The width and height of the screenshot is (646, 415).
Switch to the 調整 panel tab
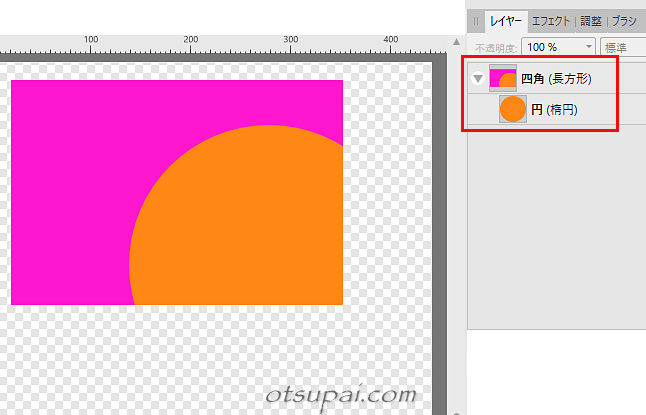click(593, 20)
